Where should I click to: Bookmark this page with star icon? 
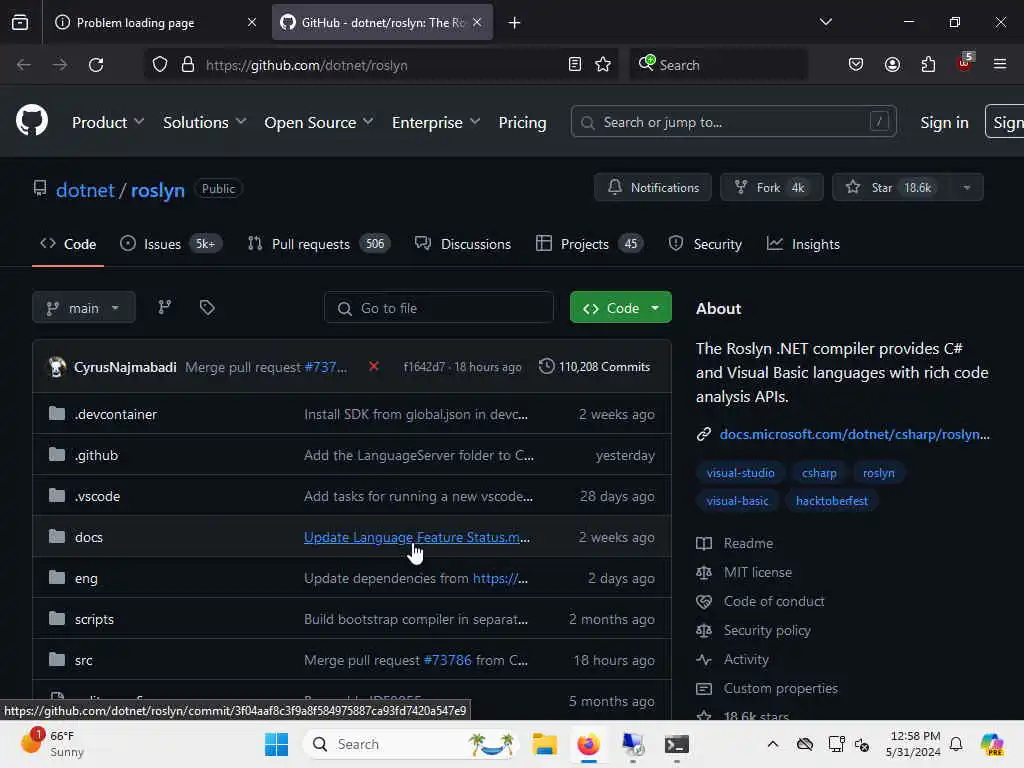coord(603,65)
